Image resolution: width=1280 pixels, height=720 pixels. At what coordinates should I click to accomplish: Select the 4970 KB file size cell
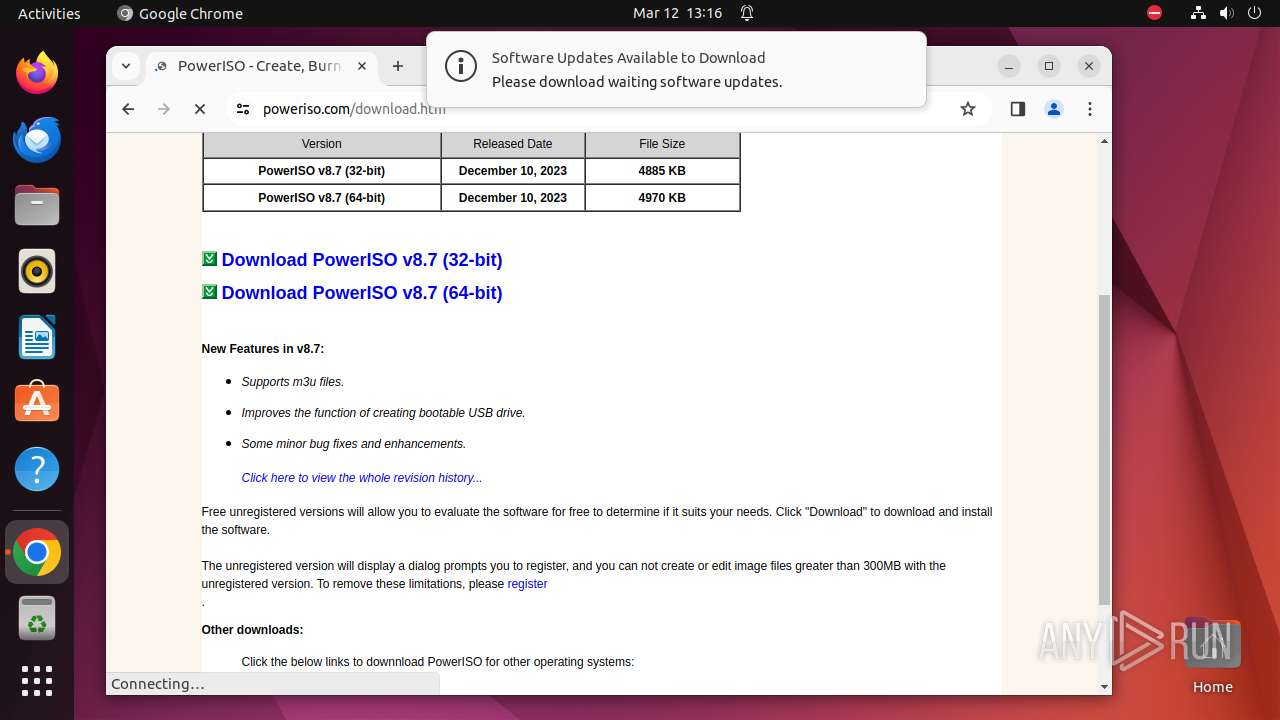[x=662, y=198]
